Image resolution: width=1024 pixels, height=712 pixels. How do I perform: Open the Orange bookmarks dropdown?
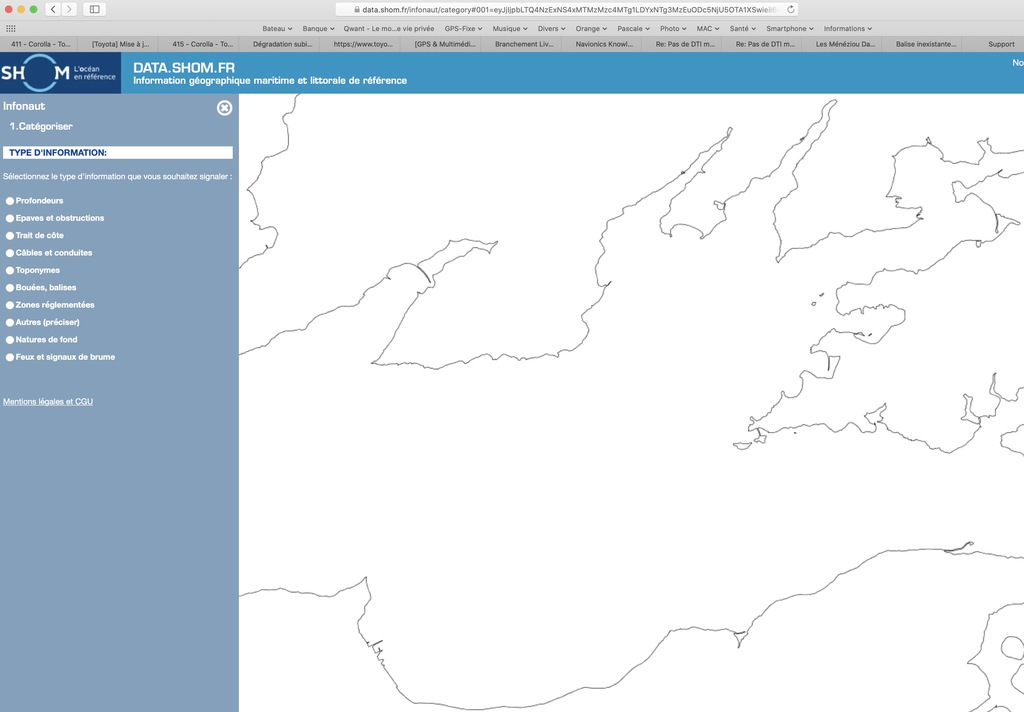[591, 29]
